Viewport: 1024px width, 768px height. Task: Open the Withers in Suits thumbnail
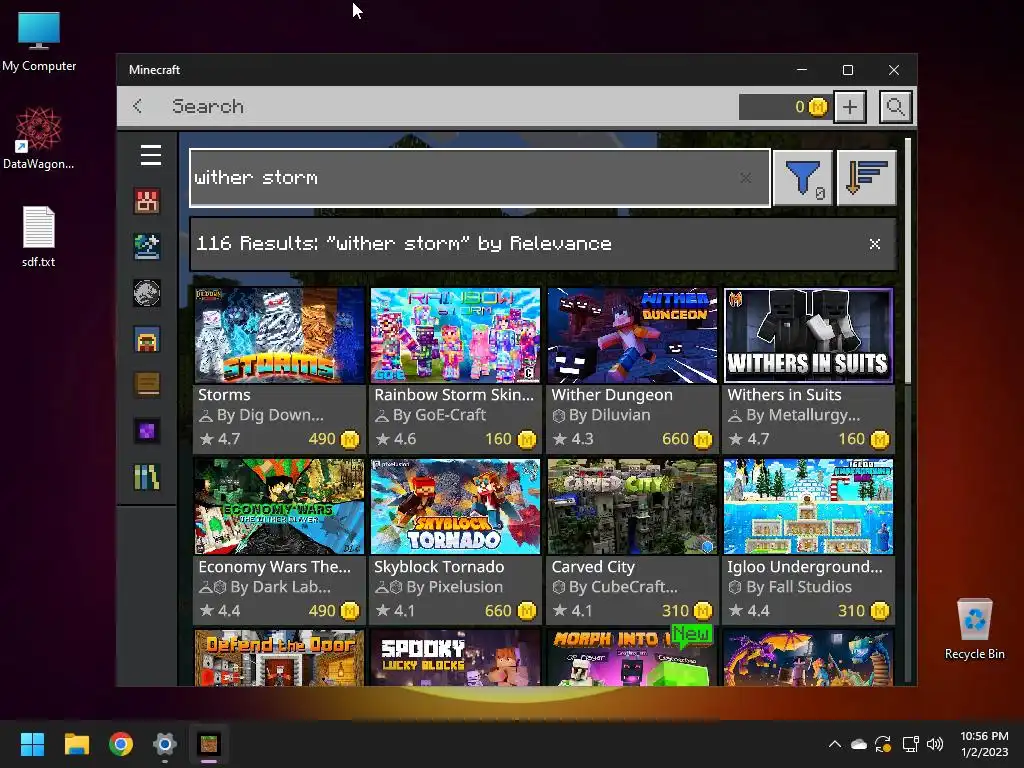point(808,335)
